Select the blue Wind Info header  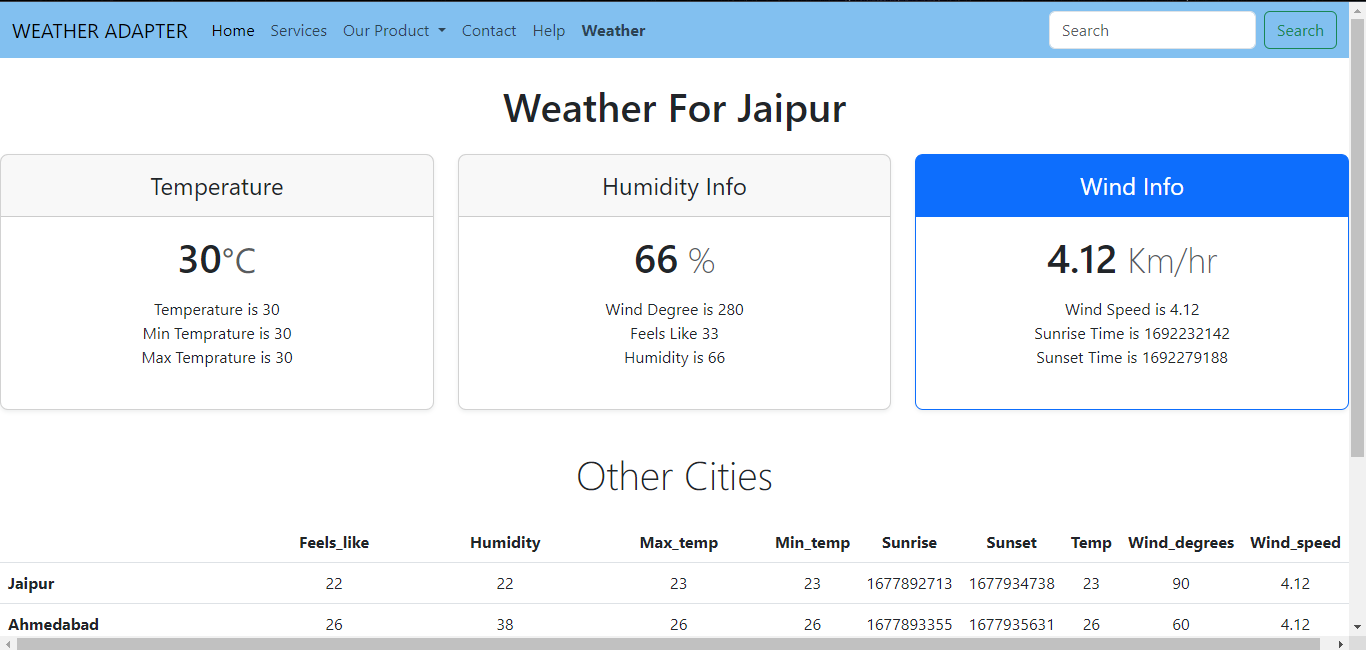pyautogui.click(x=1131, y=187)
